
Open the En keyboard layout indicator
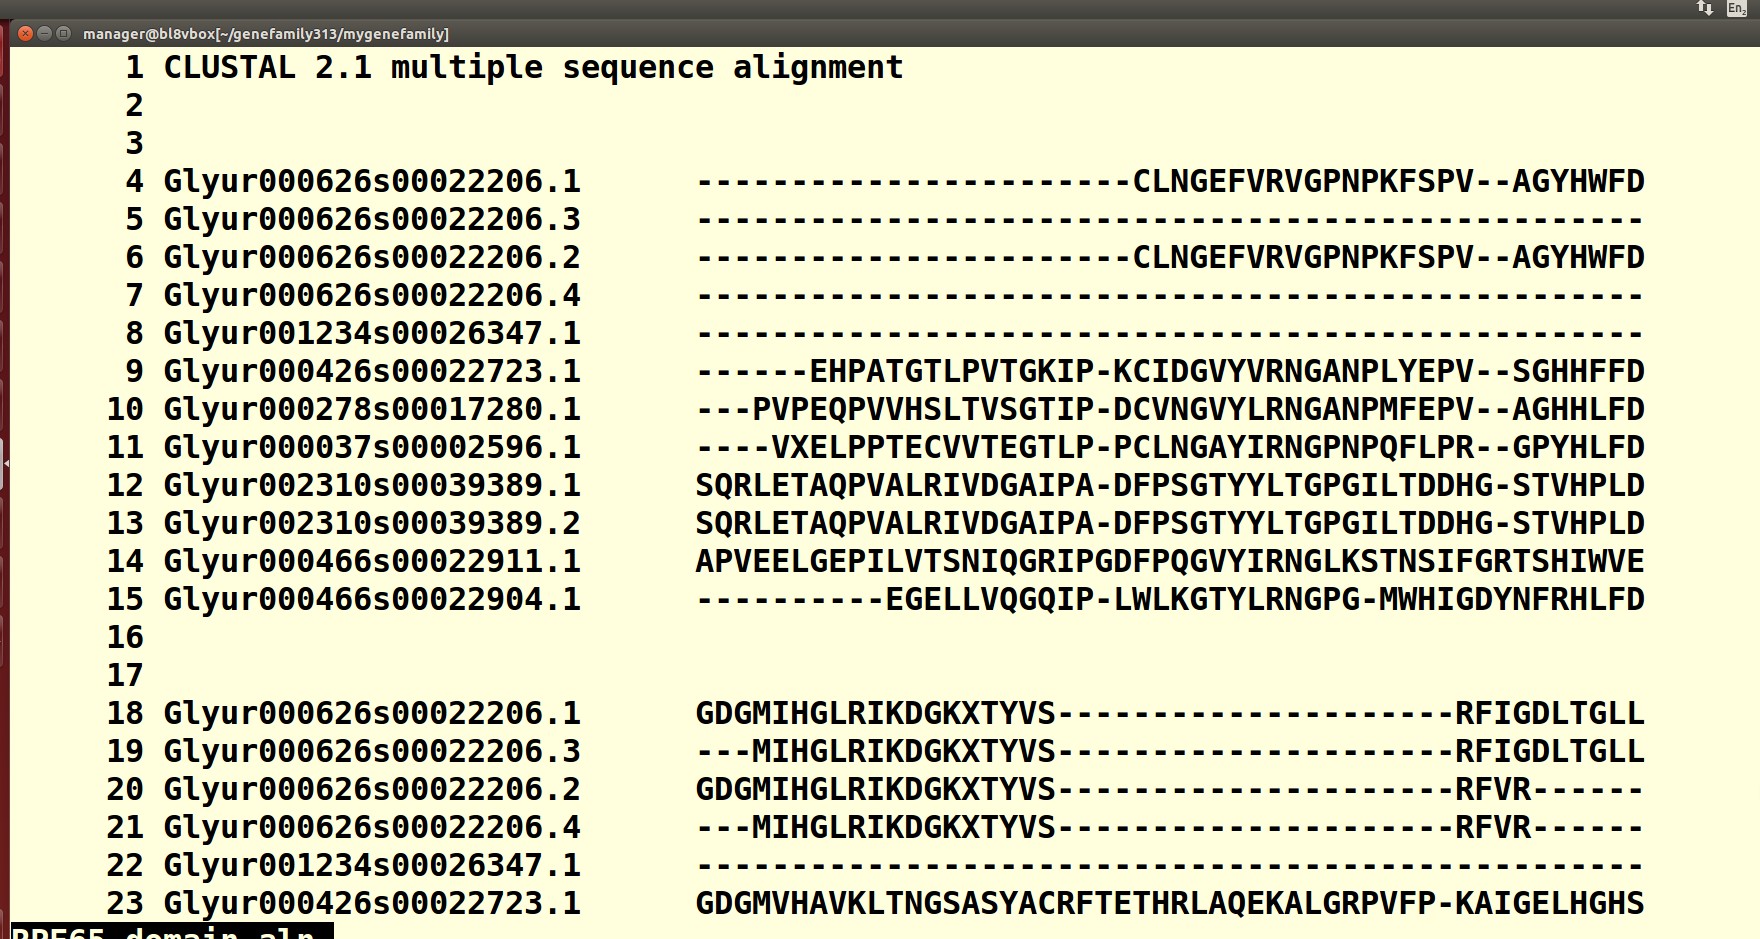pos(1736,9)
